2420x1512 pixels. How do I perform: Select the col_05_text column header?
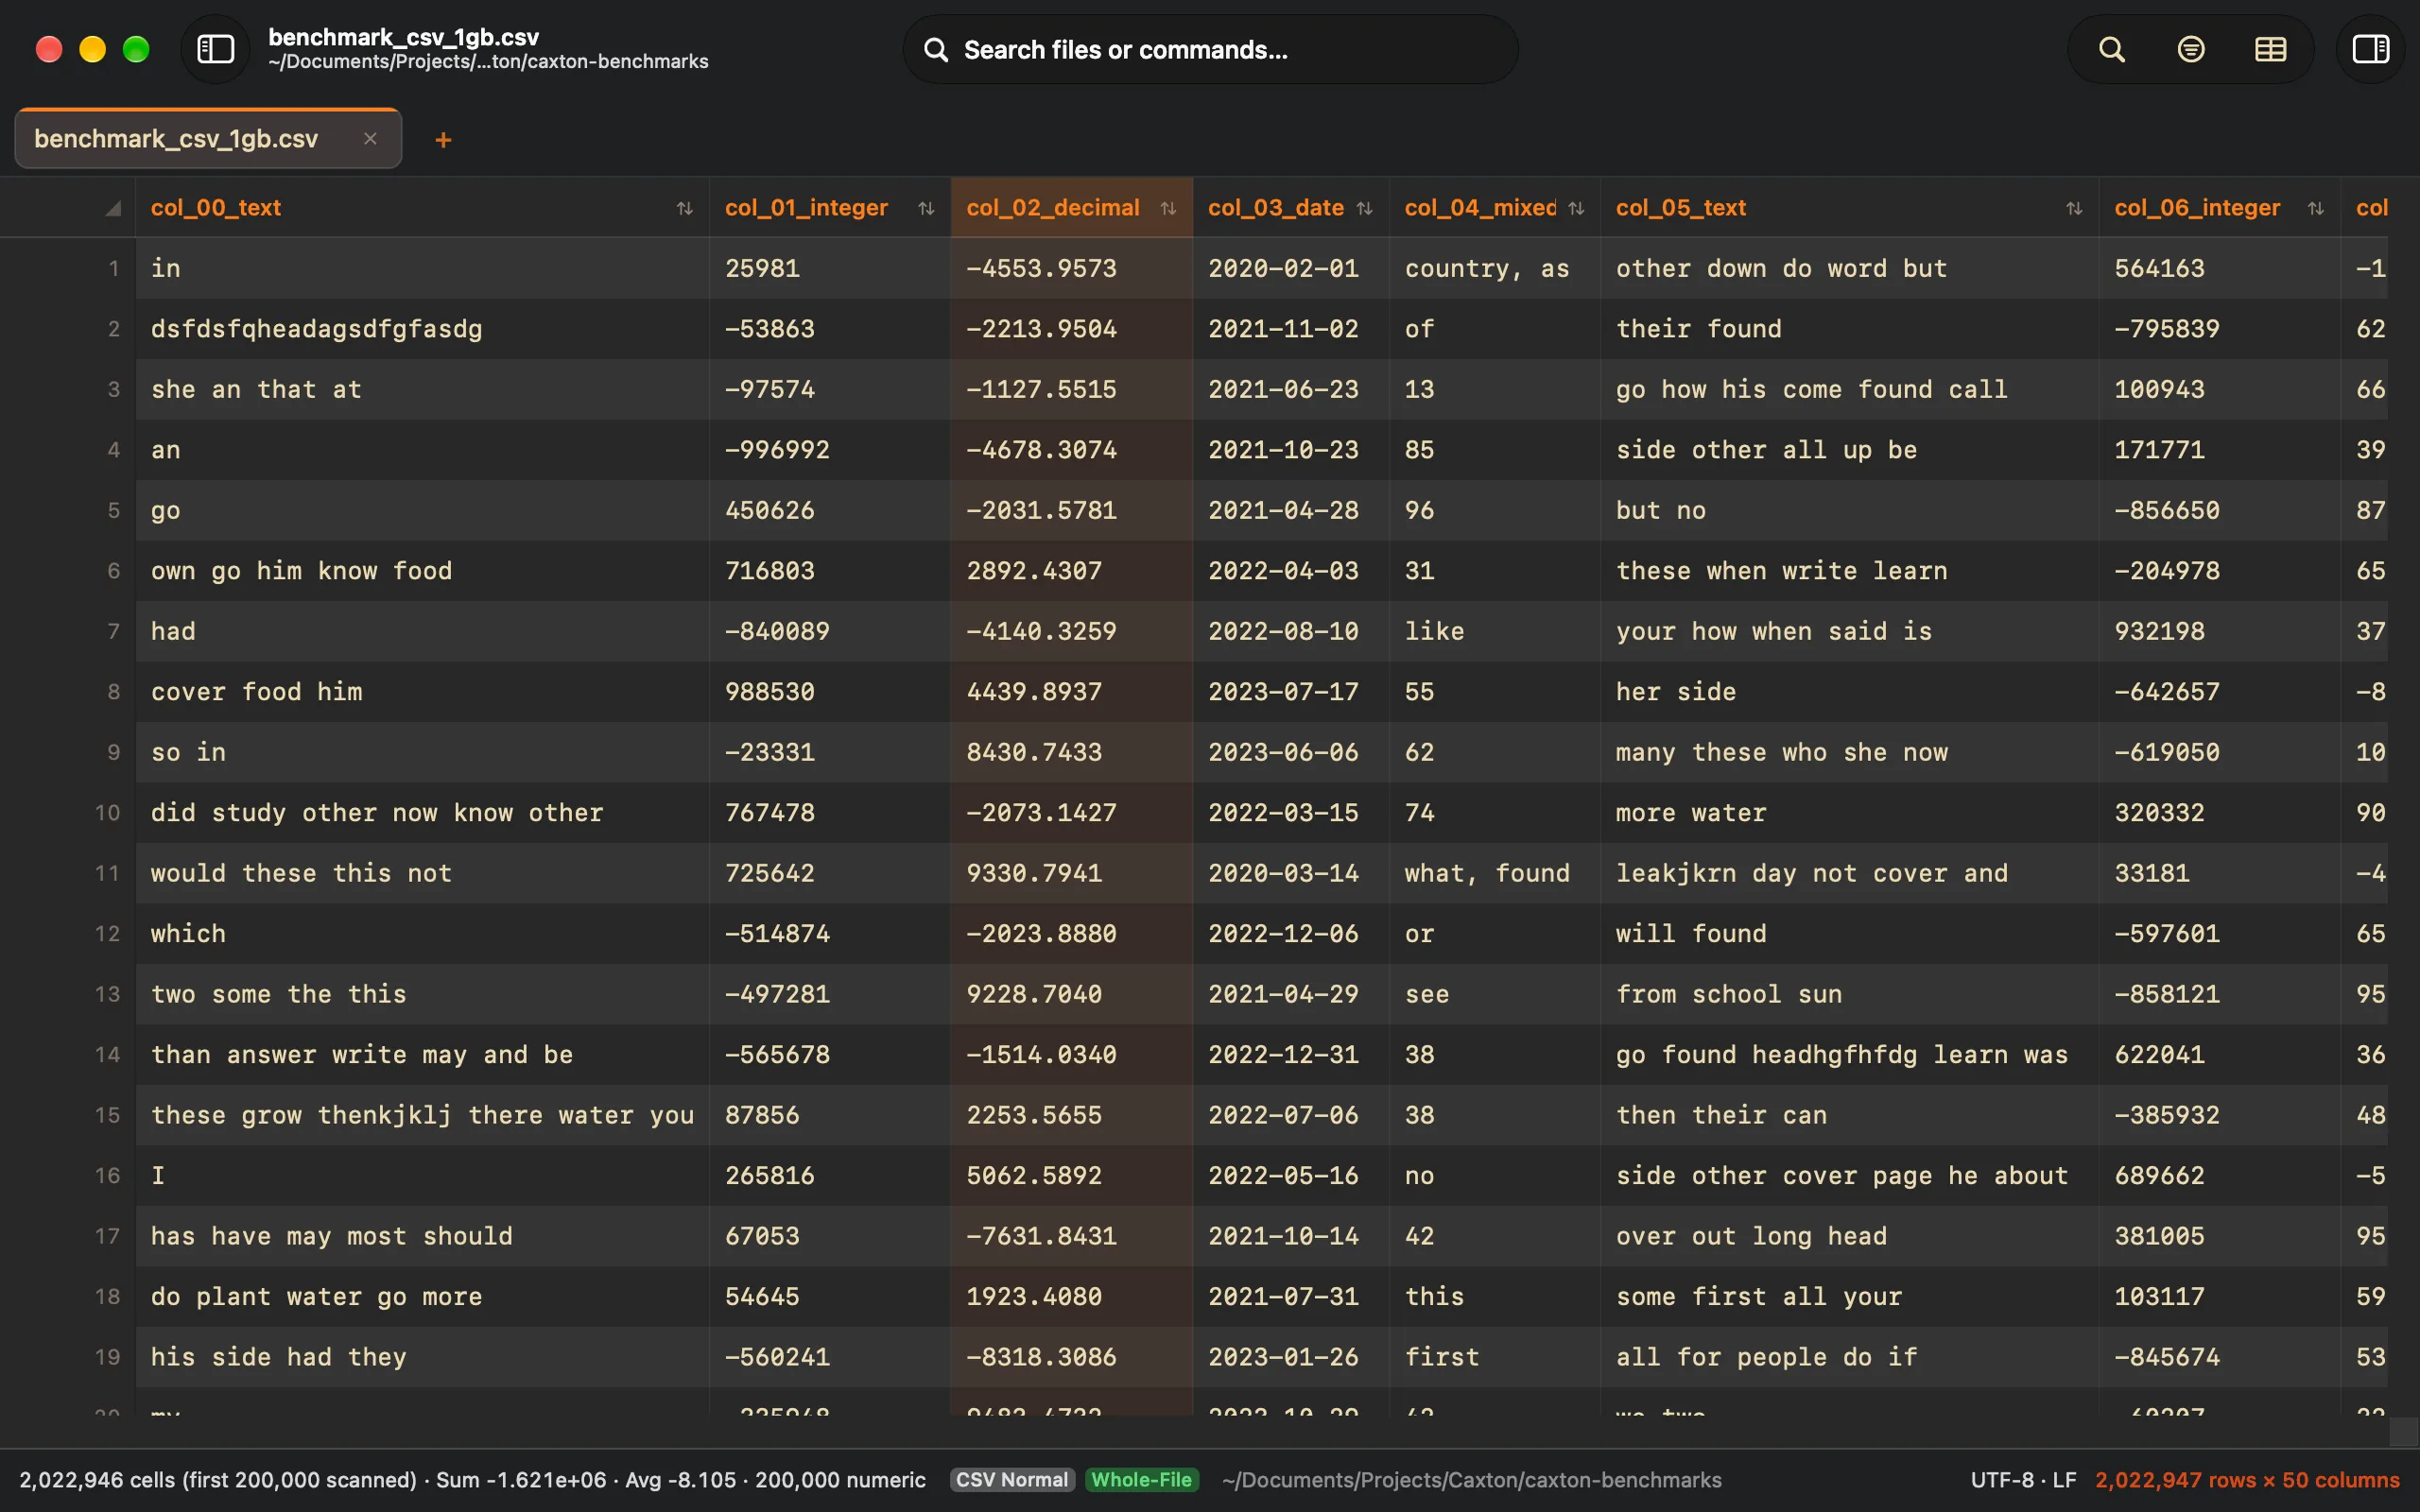click(x=1850, y=208)
